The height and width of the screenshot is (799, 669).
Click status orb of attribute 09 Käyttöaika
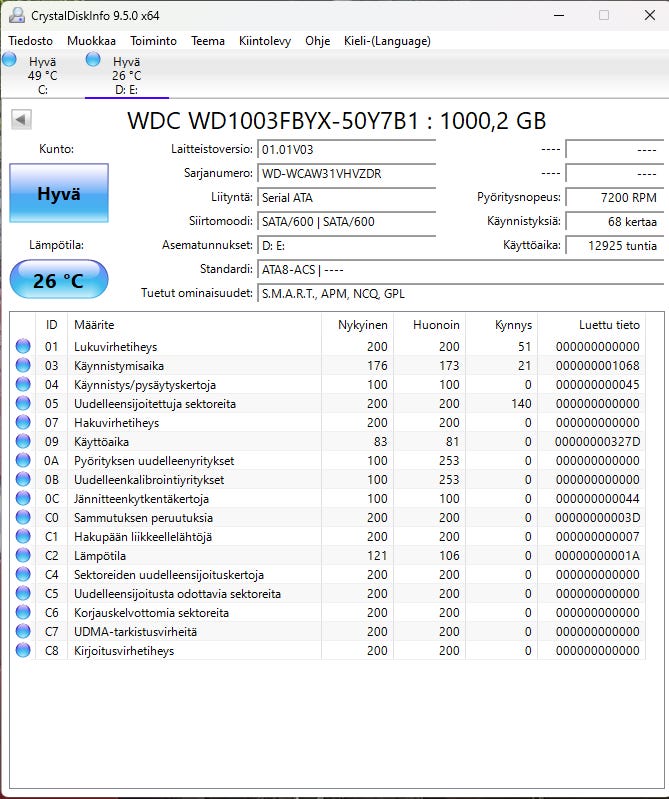pos(23,441)
